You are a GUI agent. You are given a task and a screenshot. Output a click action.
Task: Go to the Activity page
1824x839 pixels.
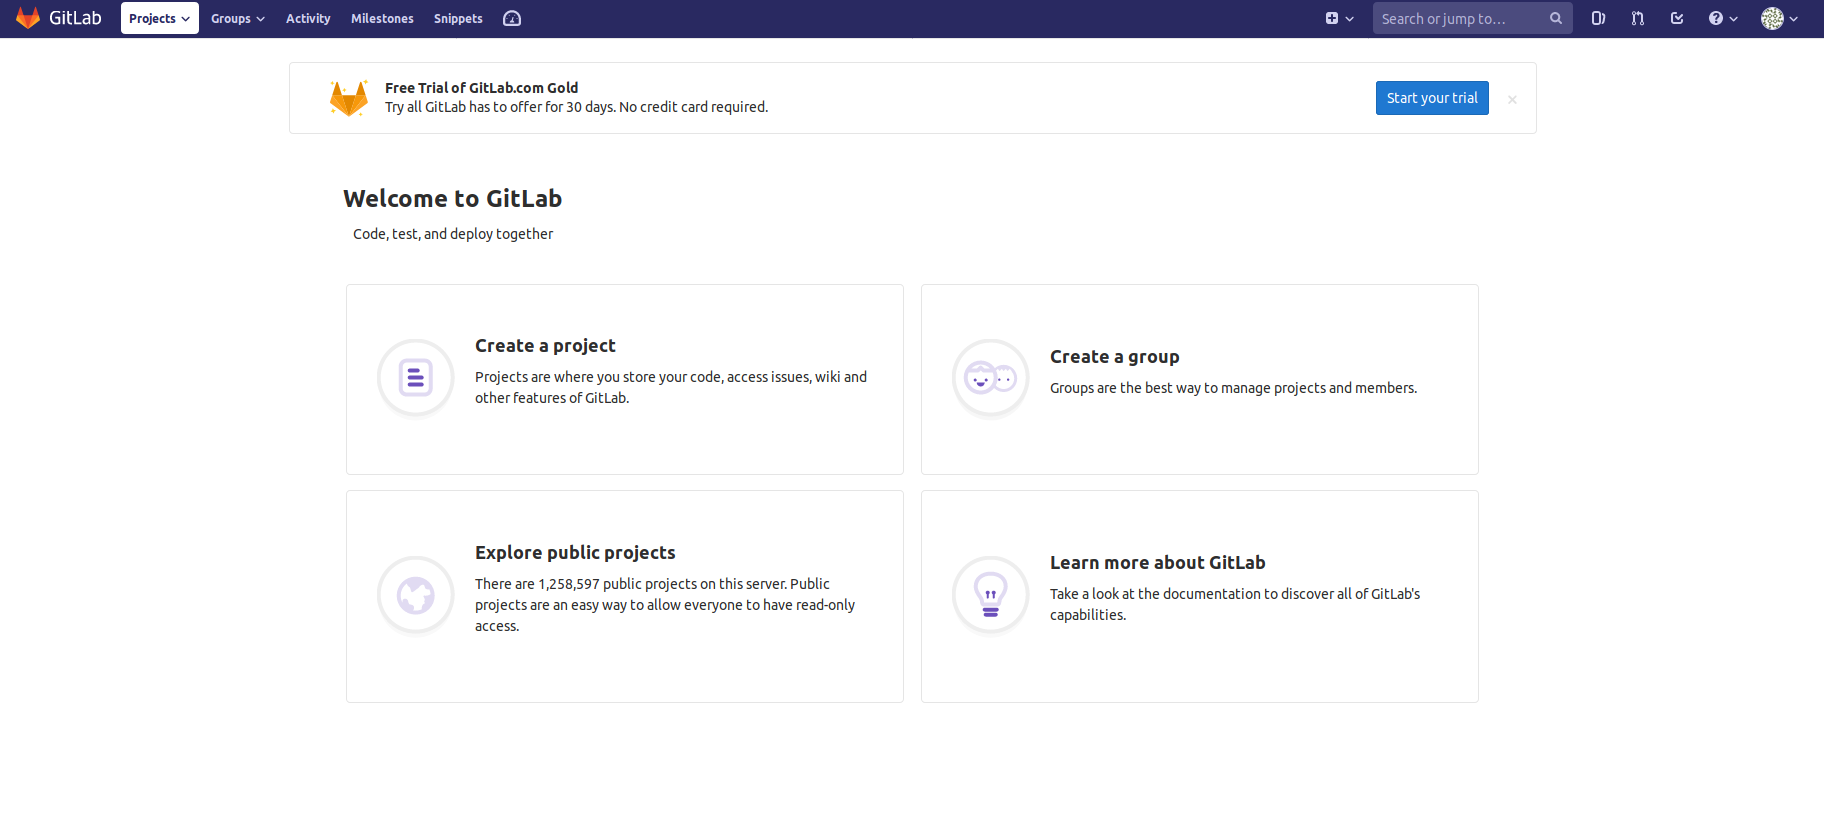(308, 18)
